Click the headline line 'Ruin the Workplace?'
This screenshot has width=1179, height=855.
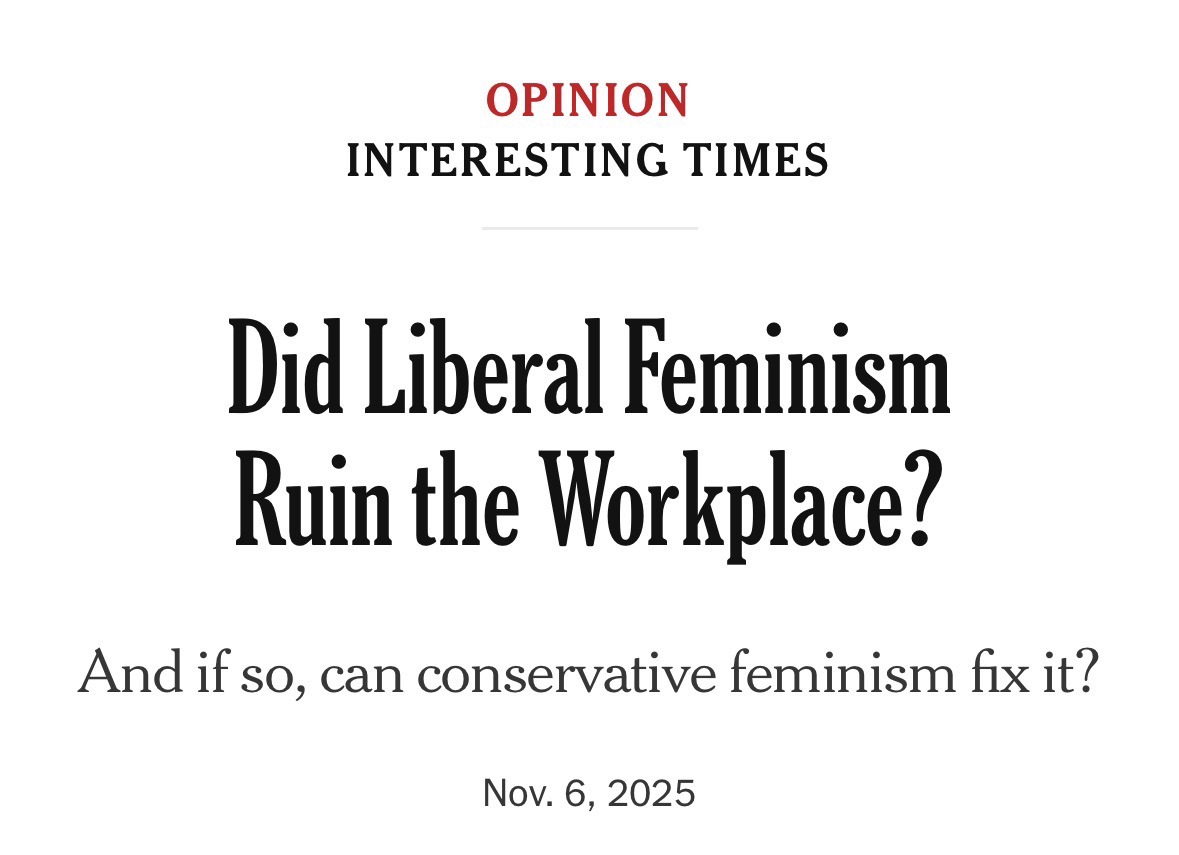(x=589, y=499)
